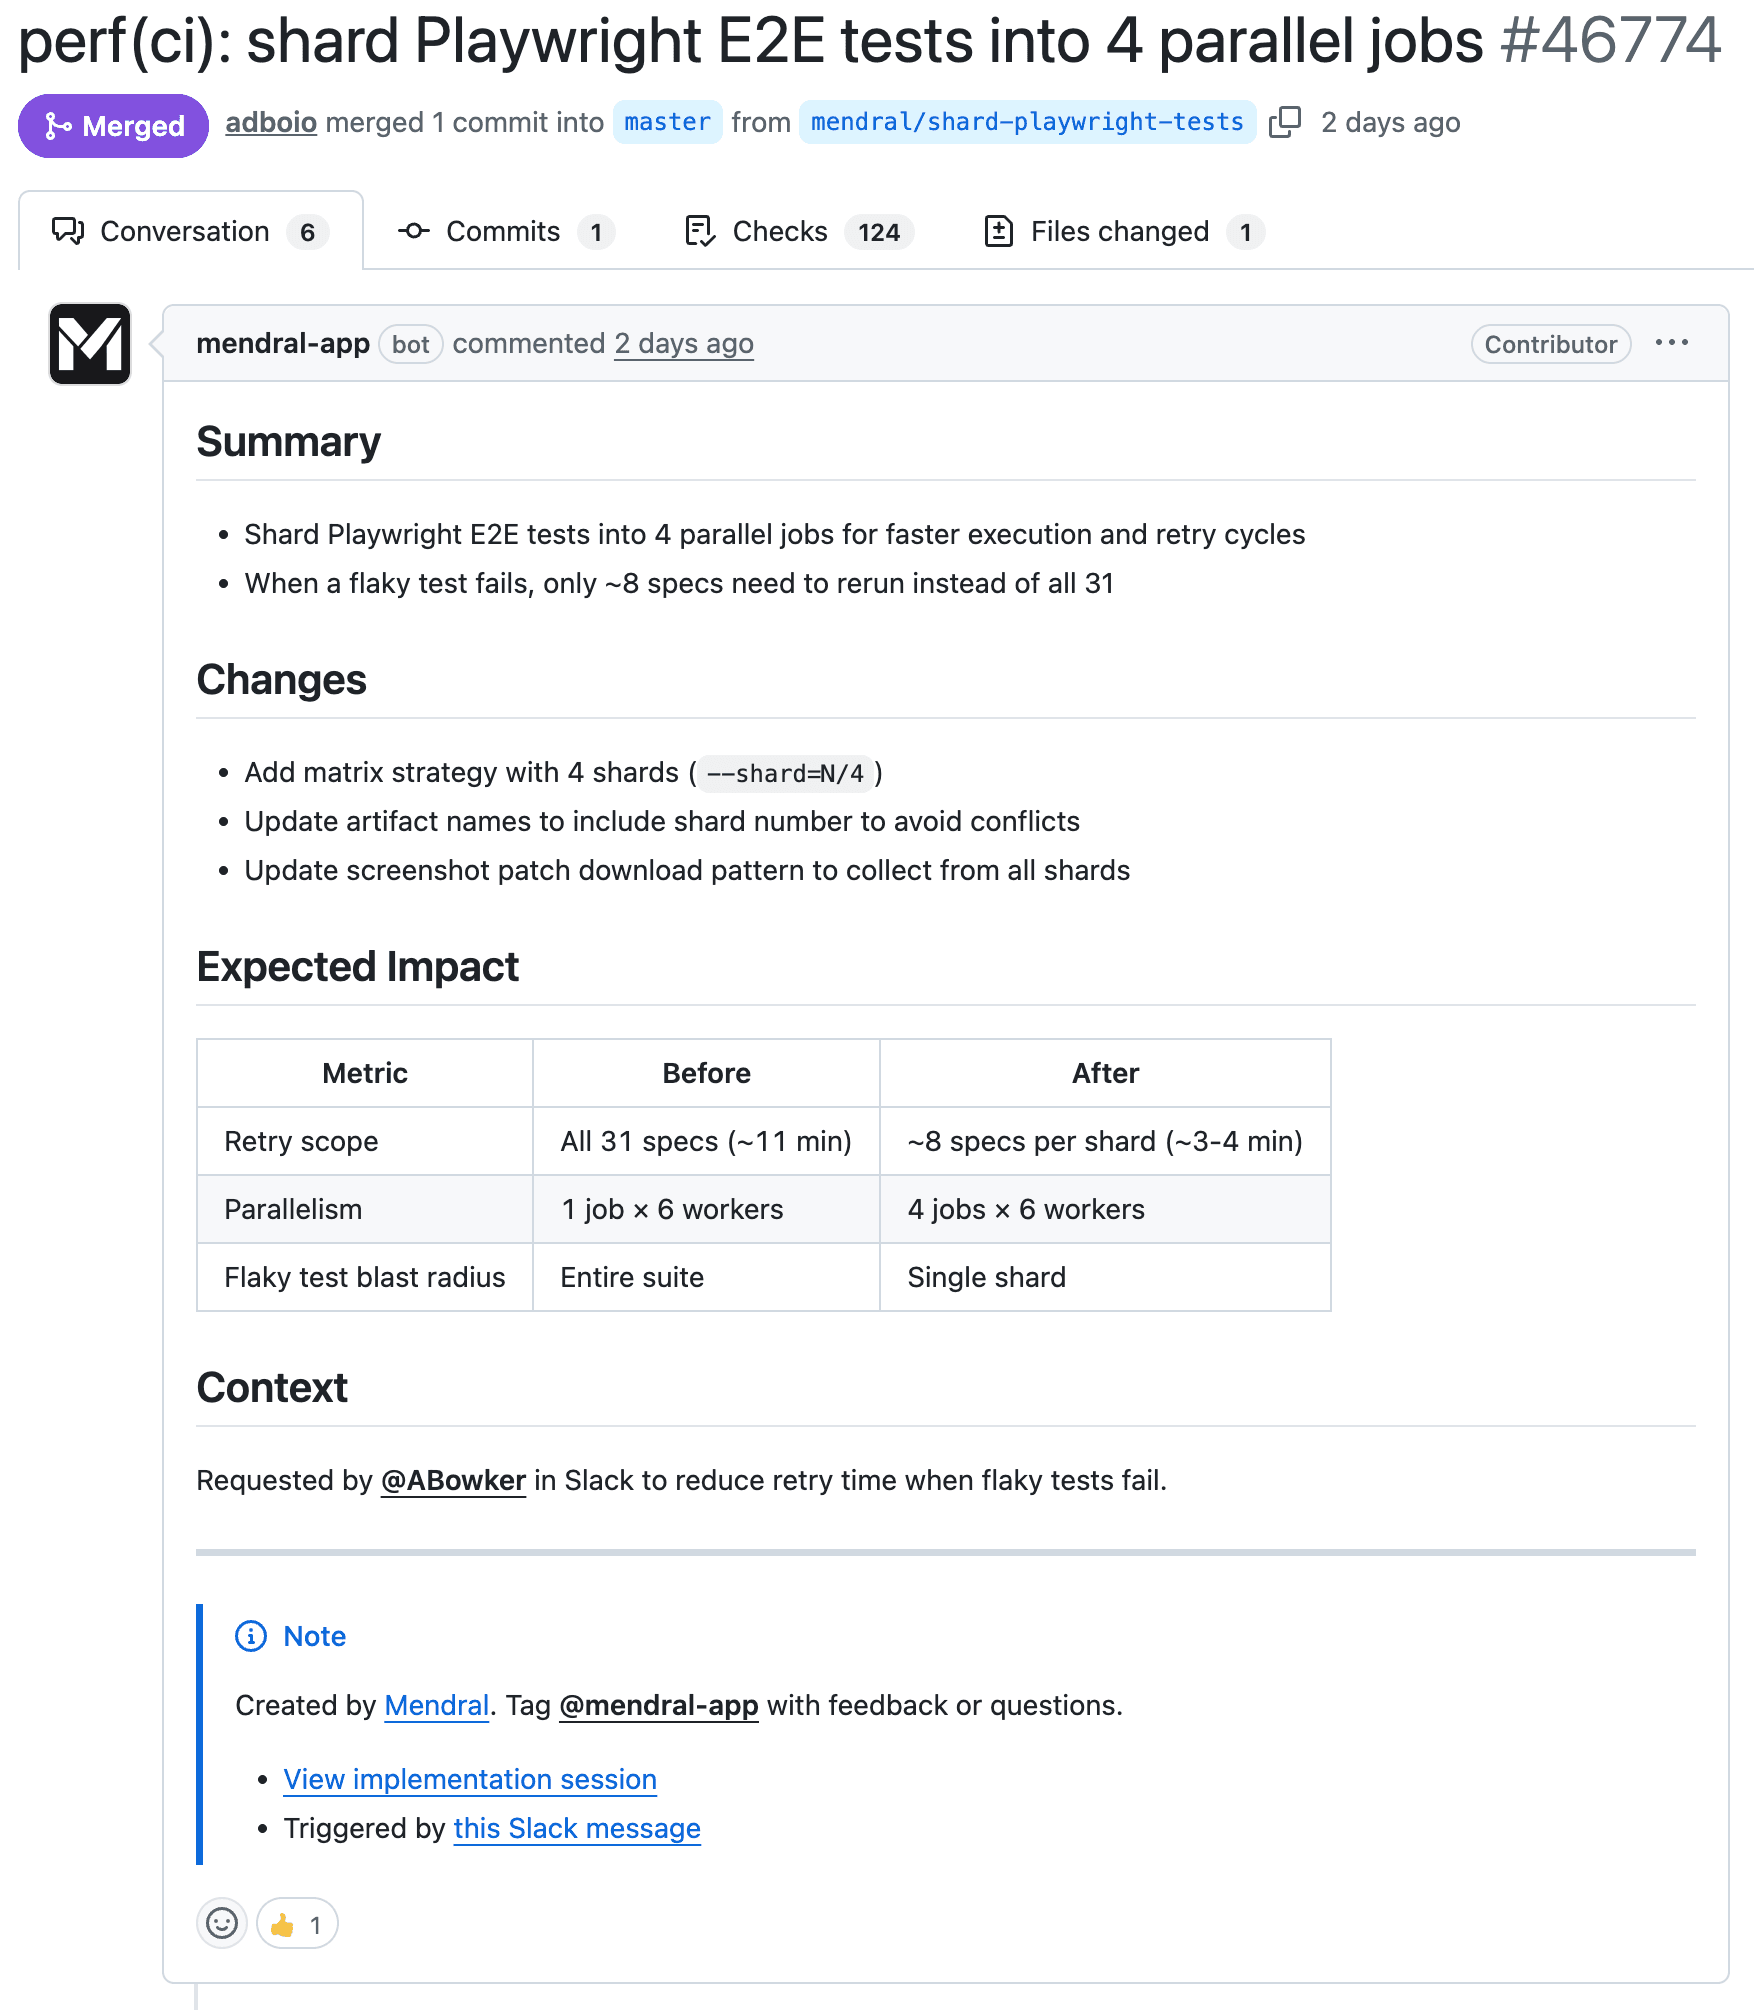Open the comment options kebab menu
Viewport: 1754px width, 2010px height.
1673,343
